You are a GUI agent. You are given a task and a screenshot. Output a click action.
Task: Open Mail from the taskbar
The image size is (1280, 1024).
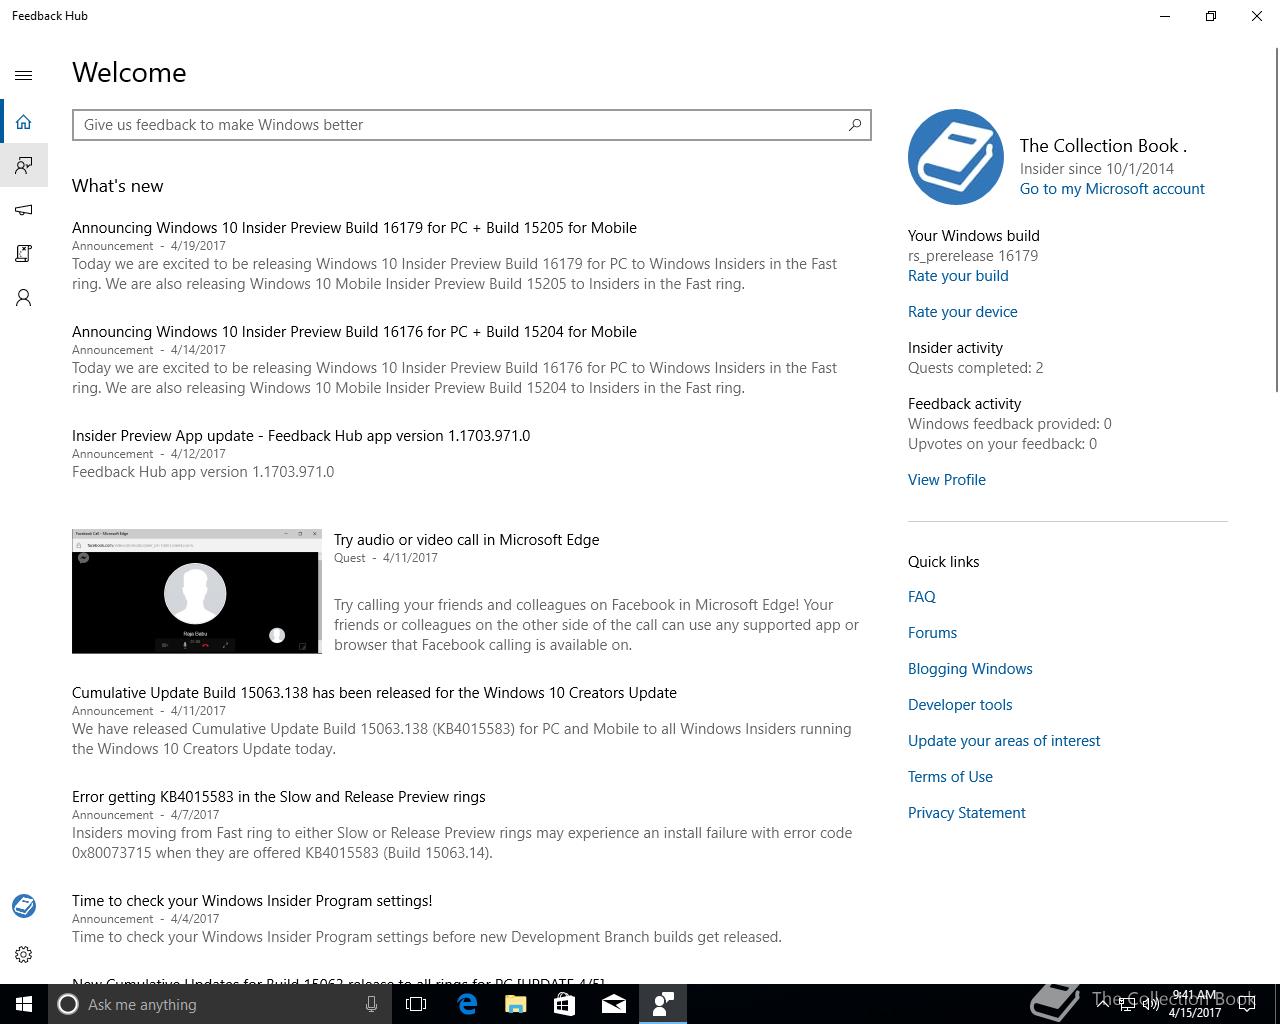tap(614, 1004)
